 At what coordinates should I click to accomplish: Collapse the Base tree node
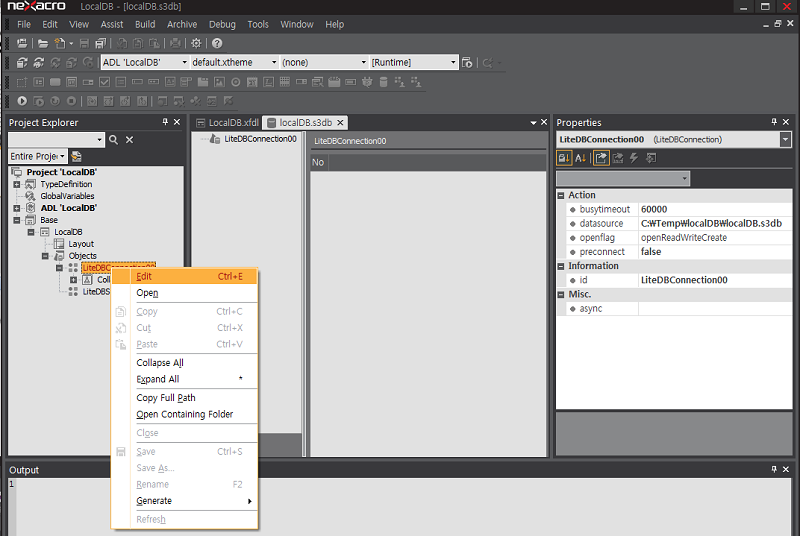pyautogui.click(x=17, y=220)
